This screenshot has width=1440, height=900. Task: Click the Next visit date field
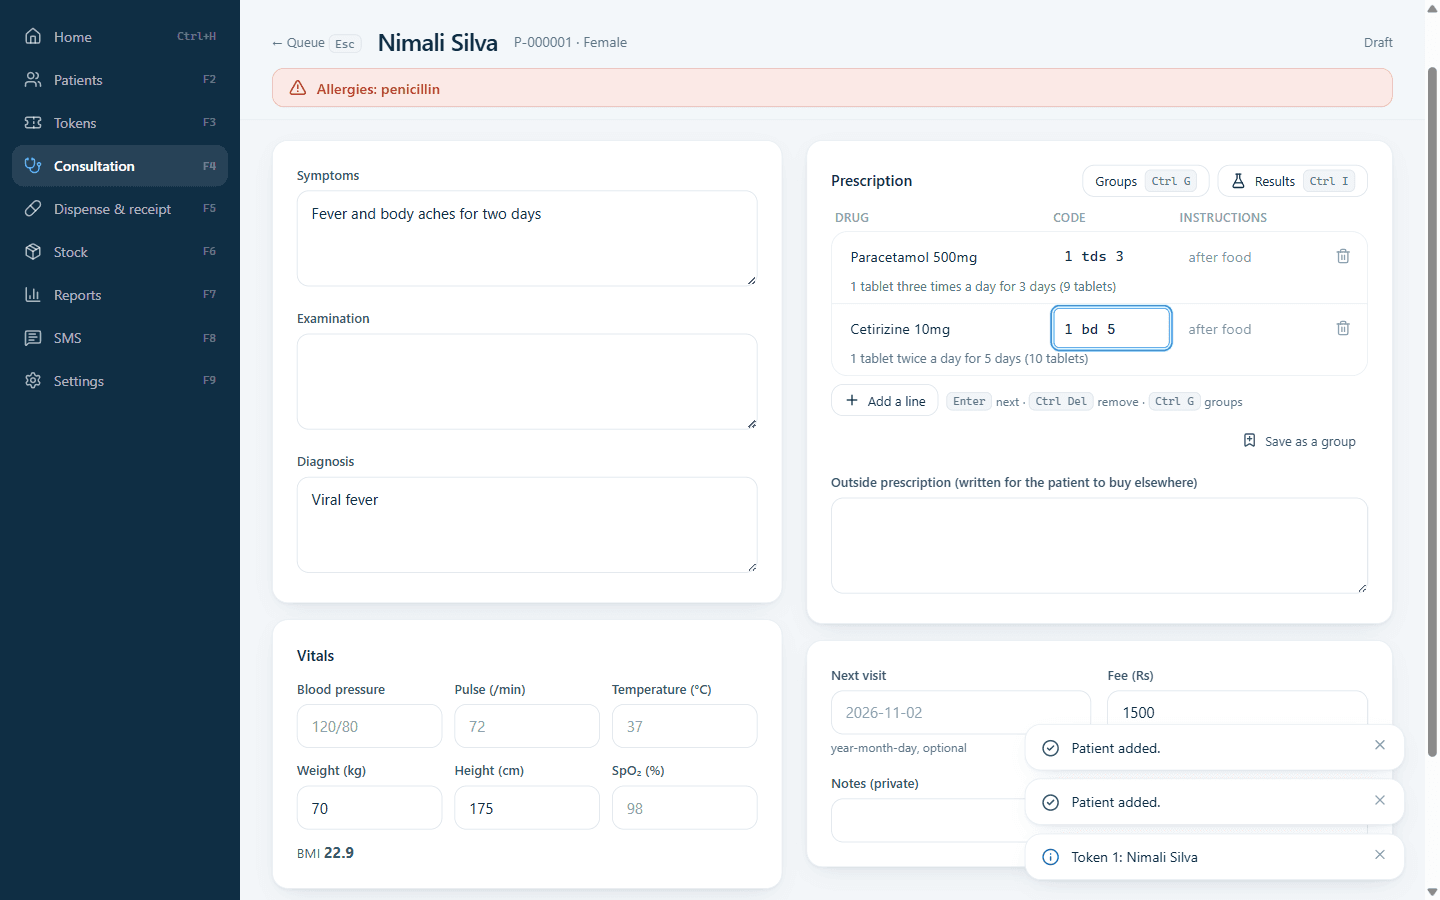961,712
